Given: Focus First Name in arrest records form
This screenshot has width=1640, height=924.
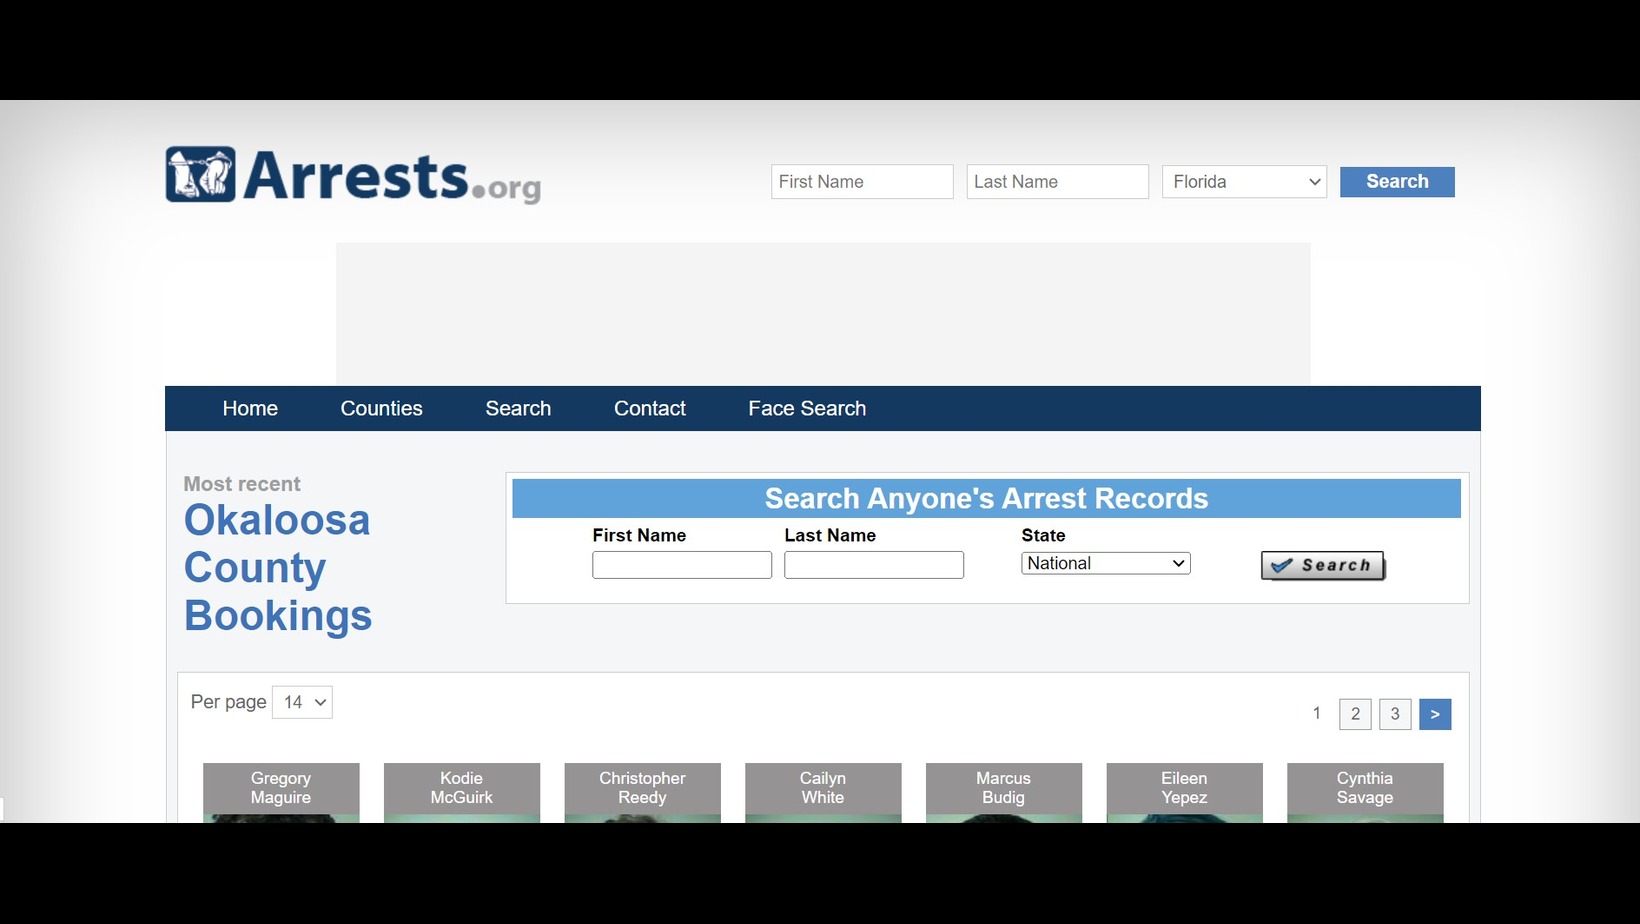Looking at the screenshot, I should [x=682, y=565].
